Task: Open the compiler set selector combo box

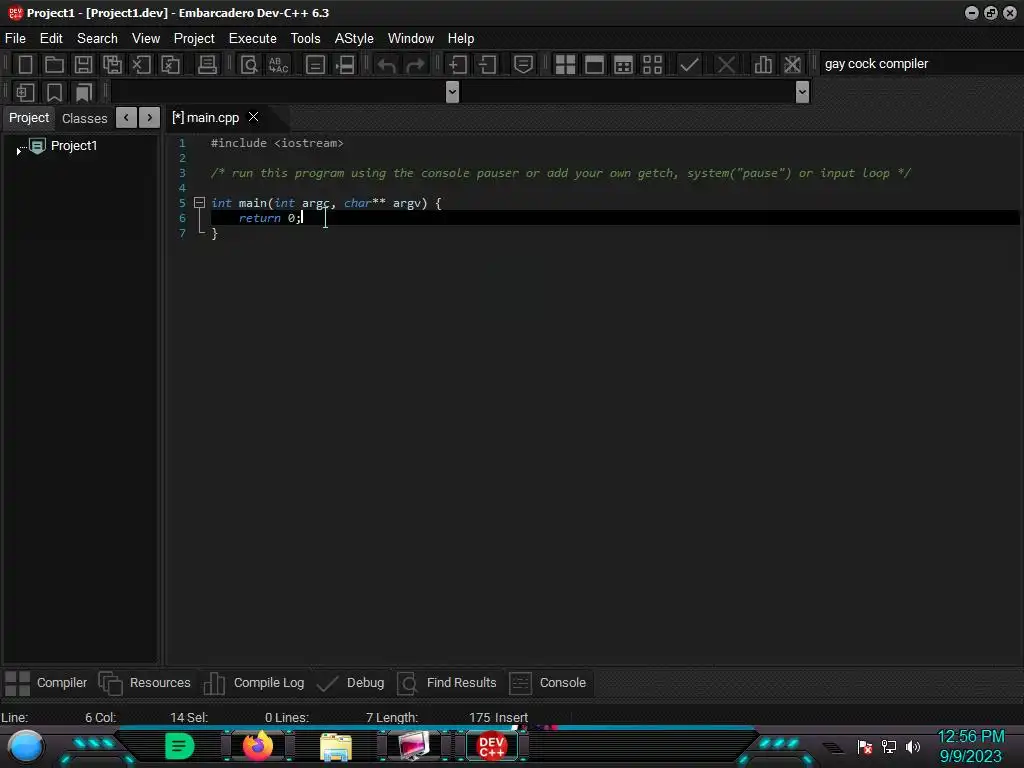Action: pos(921,64)
